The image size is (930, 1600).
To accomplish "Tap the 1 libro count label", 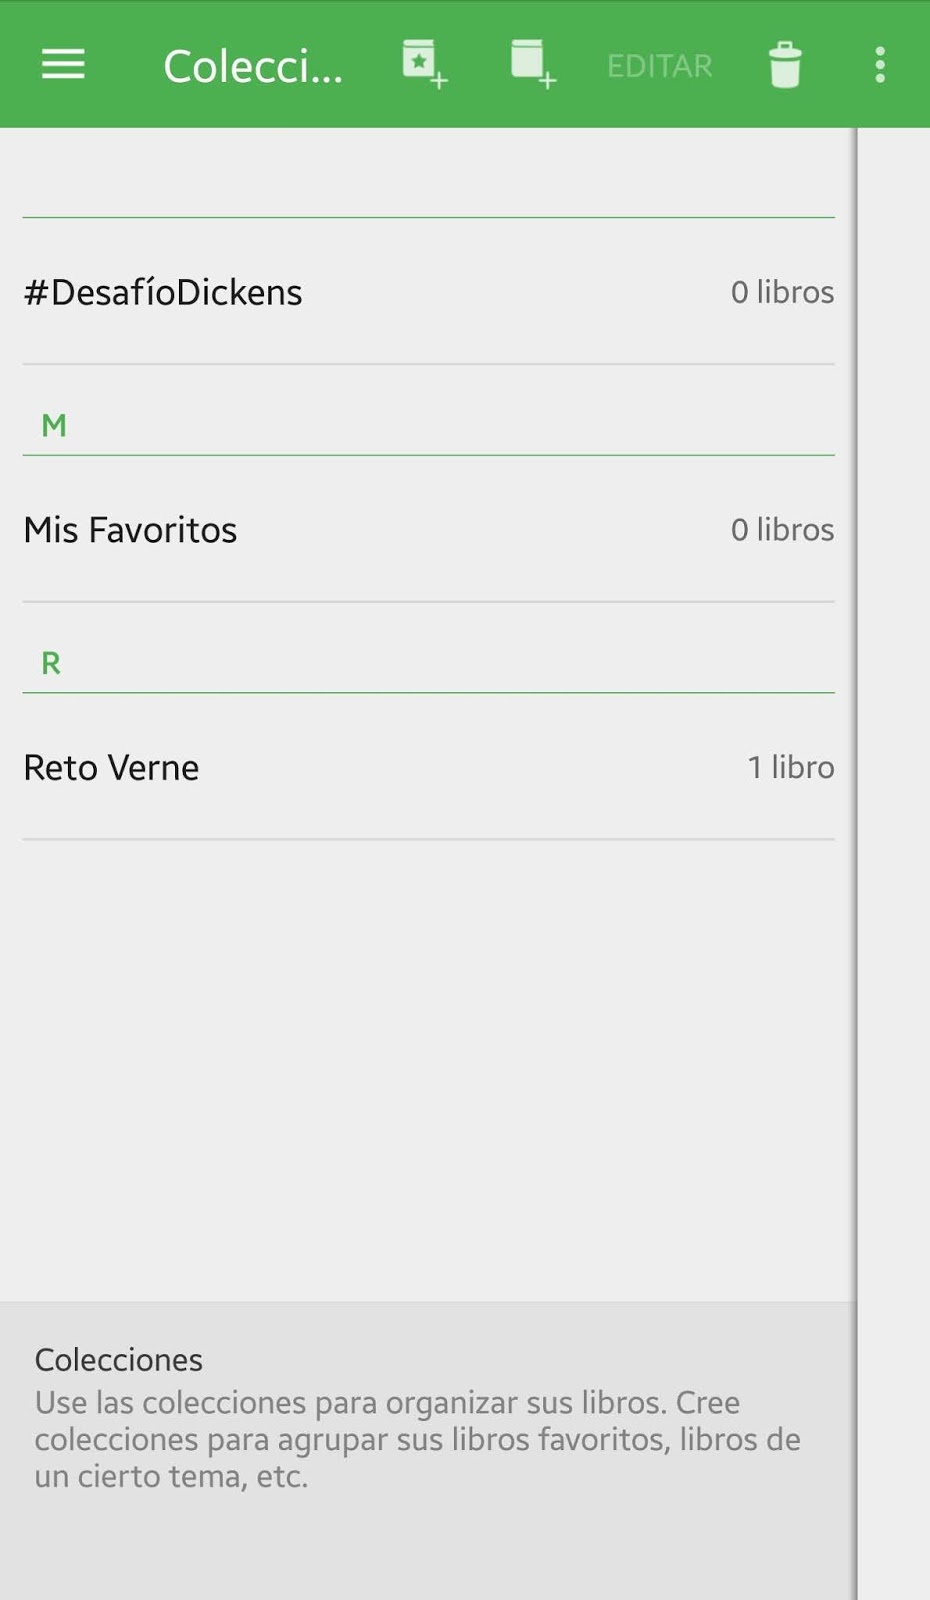I will [x=790, y=767].
